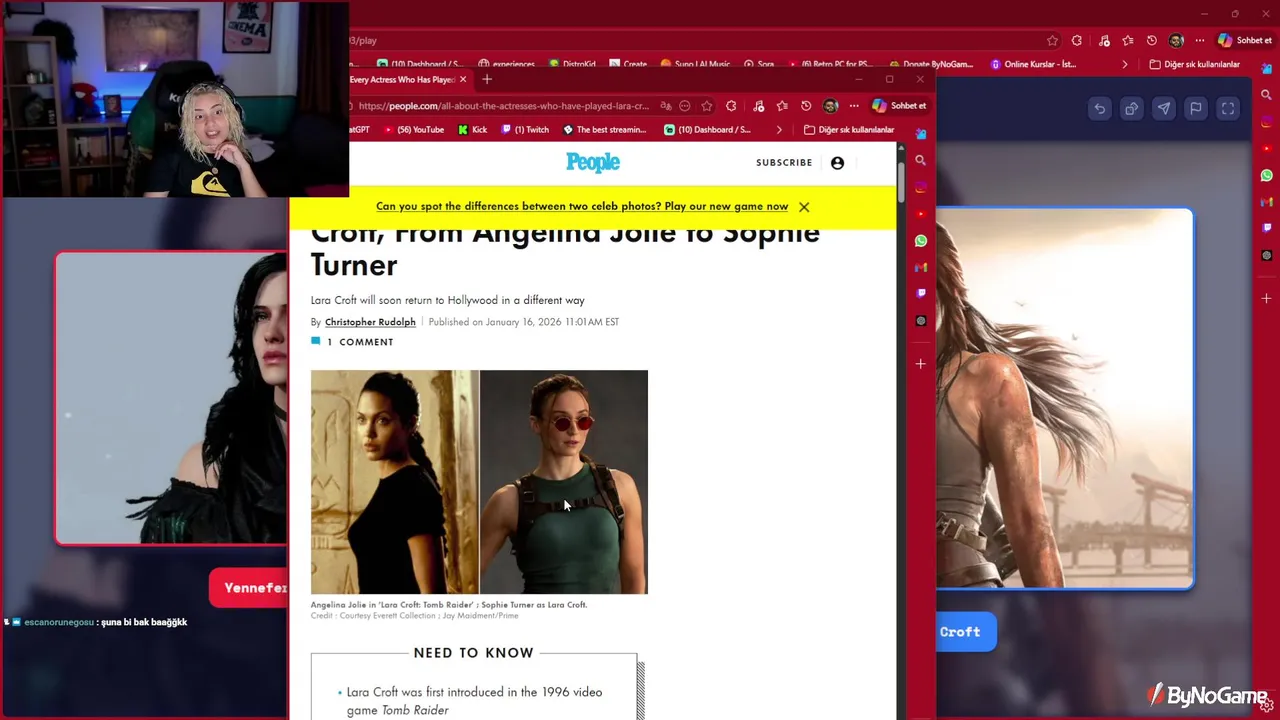Screen dimensions: 1280x720
Task: Open YouTube in the back window sidebar
Action: [x=1267, y=149]
